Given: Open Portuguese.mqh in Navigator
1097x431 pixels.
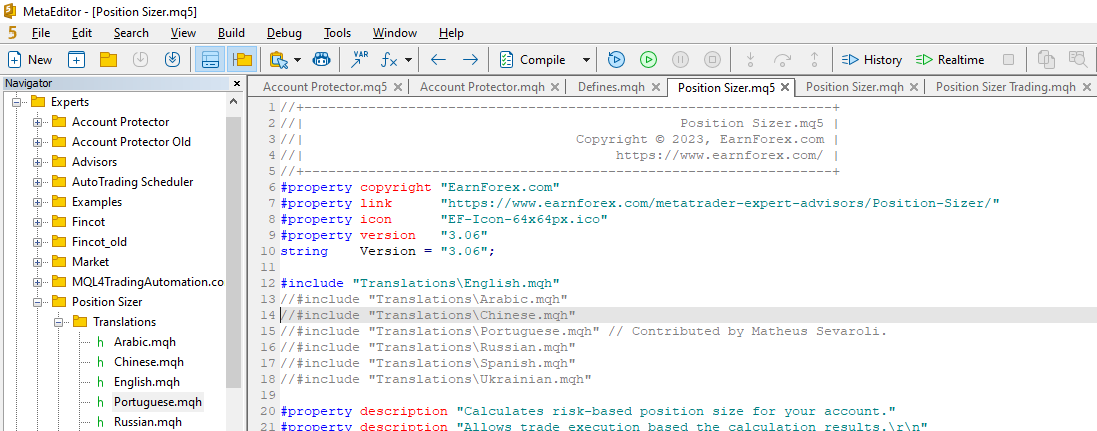Looking at the screenshot, I should coord(157,402).
